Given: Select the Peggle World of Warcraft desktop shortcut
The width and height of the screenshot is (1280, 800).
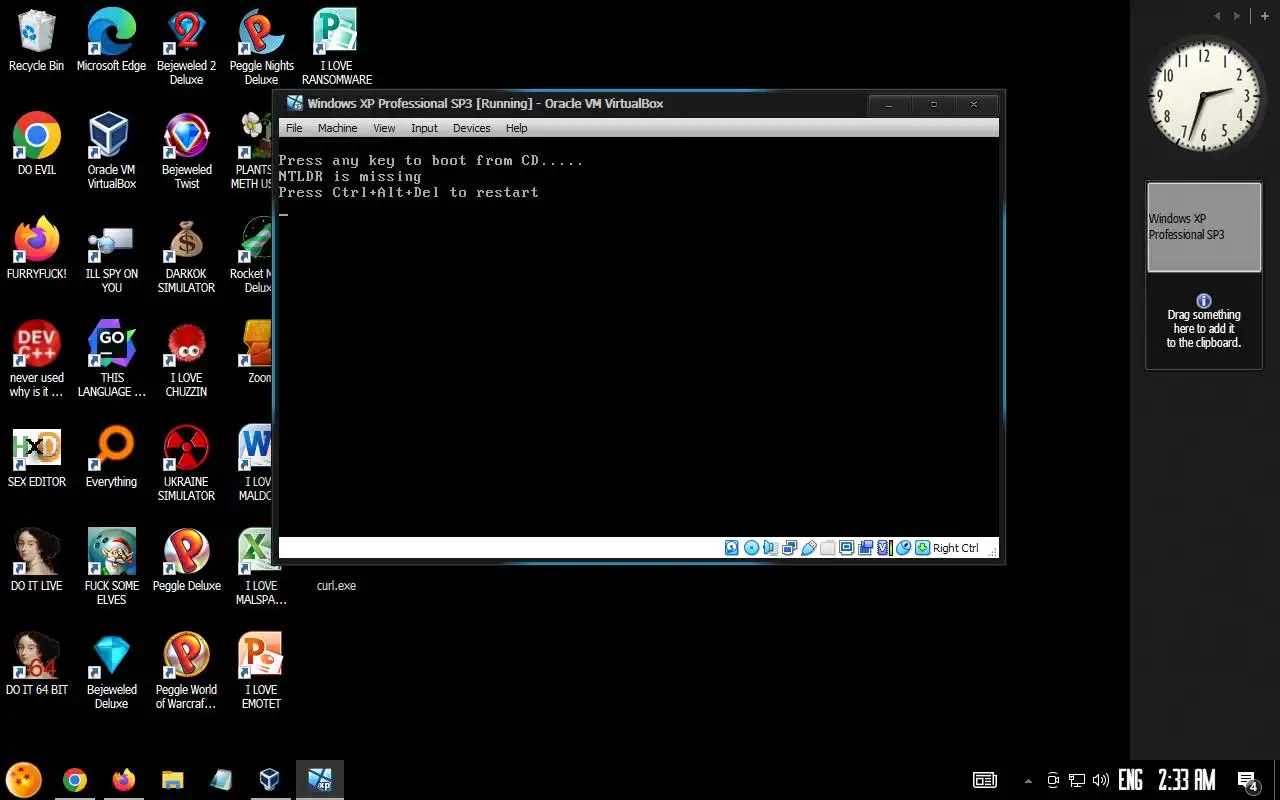Looking at the screenshot, I should pos(186,672).
